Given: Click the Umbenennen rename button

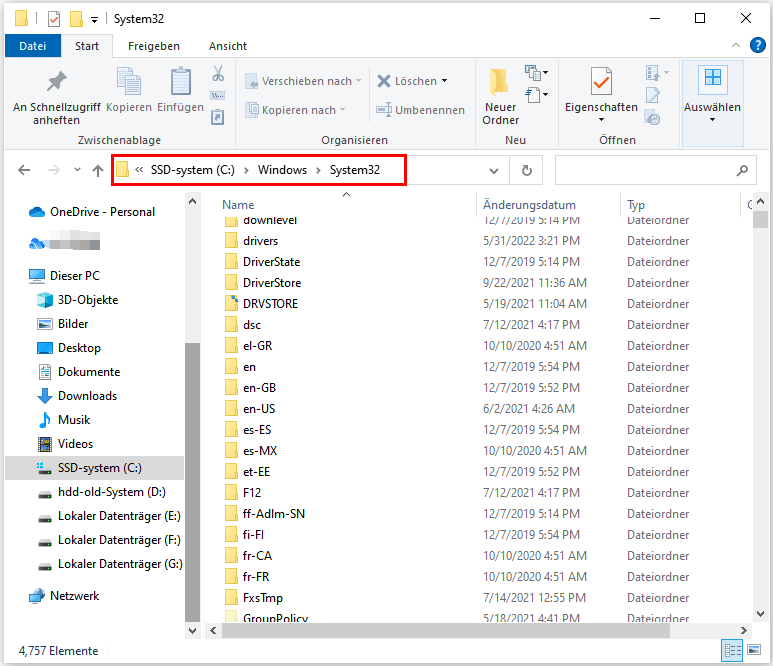Looking at the screenshot, I should (x=421, y=110).
